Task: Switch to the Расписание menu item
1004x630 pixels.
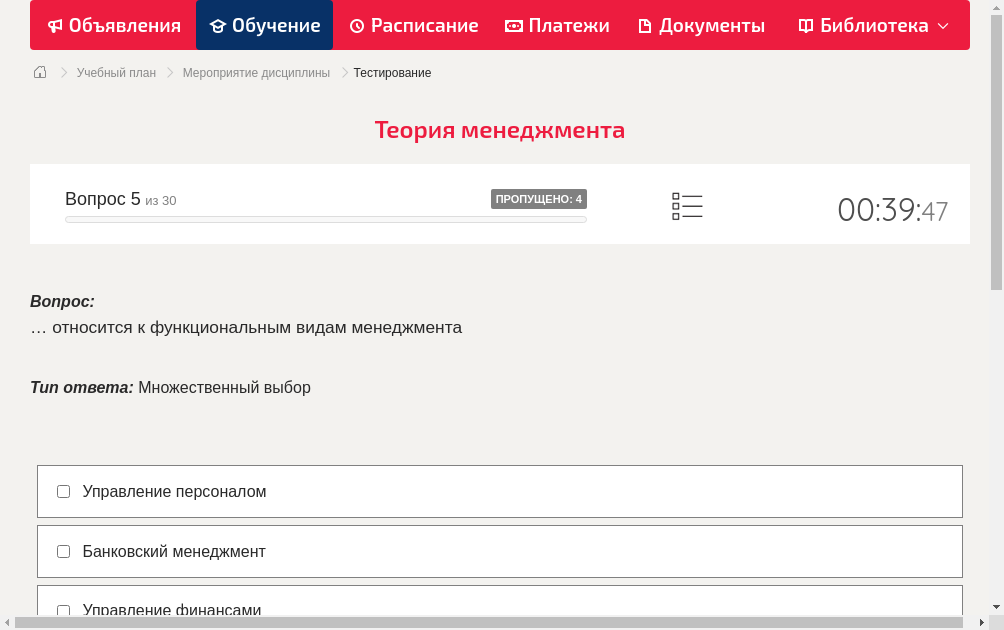Action: click(414, 25)
